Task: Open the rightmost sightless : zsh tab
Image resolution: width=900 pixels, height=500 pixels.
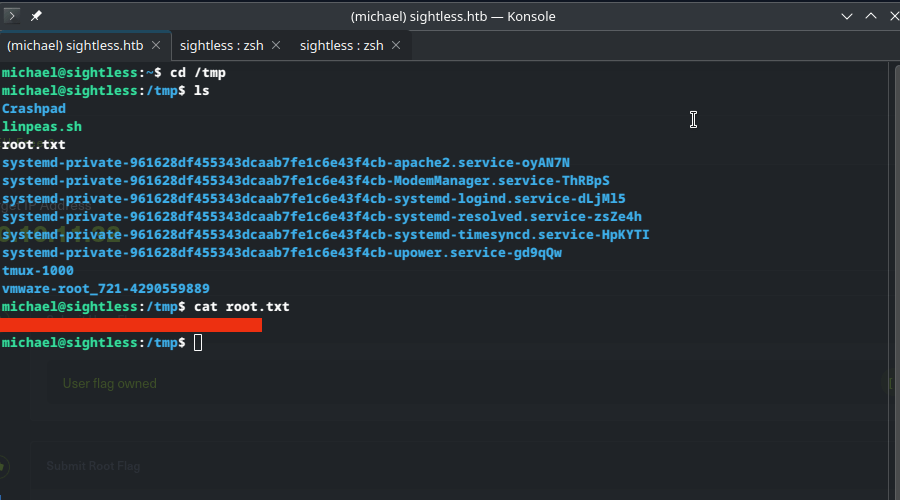Action: click(341, 45)
